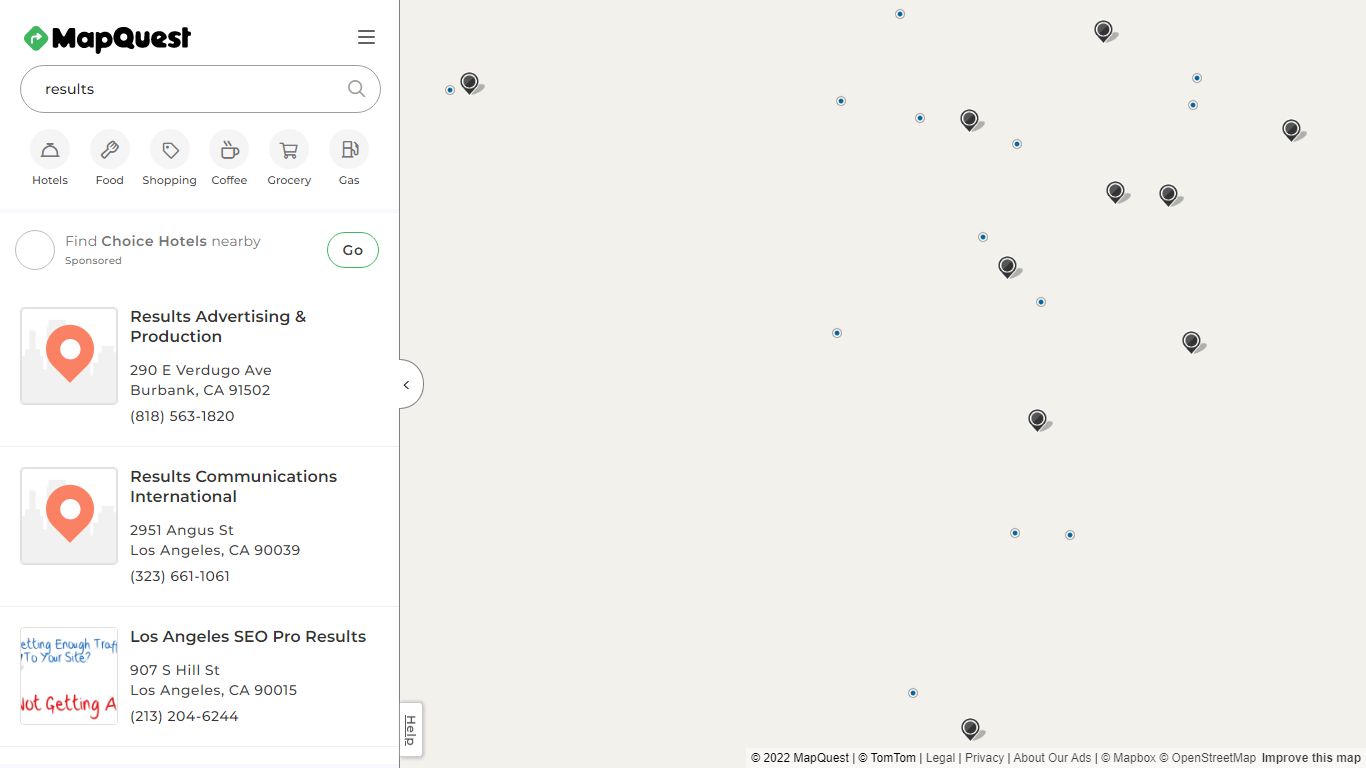
Task: Click address 2951 Angus St
Action: click(x=182, y=530)
